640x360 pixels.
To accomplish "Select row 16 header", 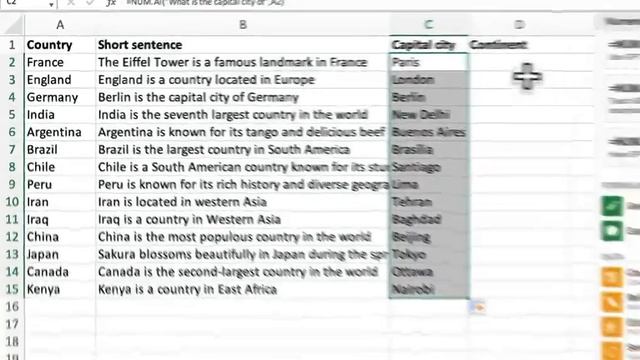I will (12, 307).
